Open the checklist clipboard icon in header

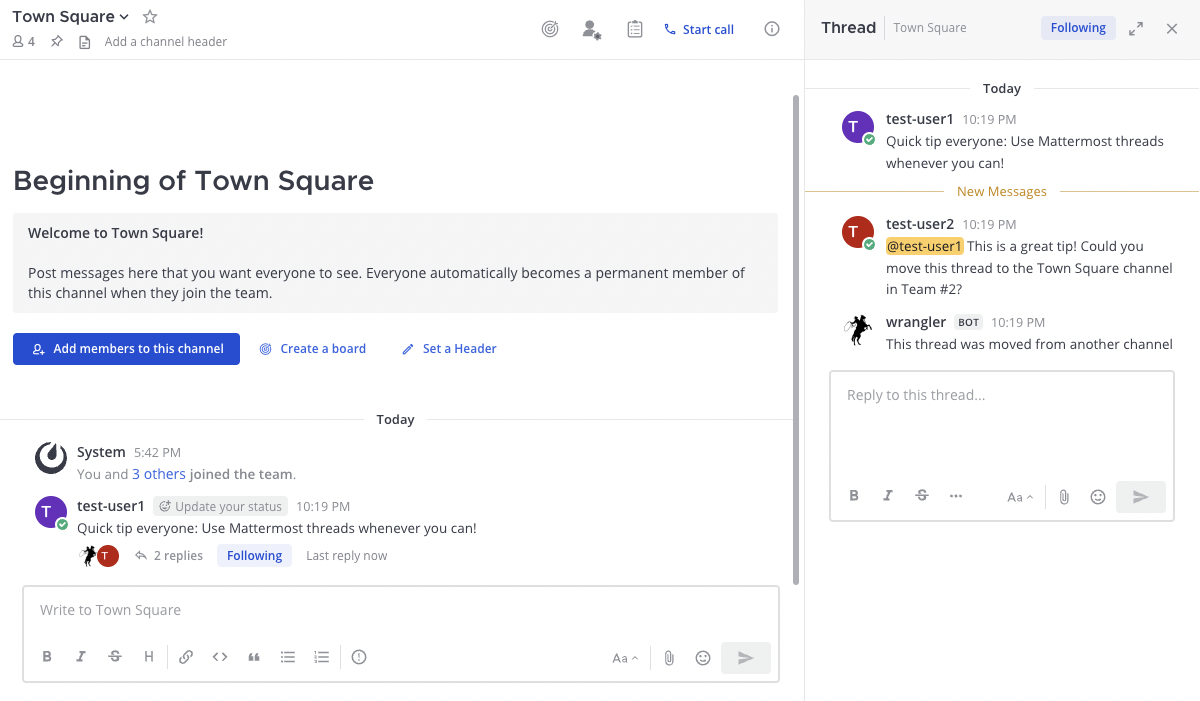(x=635, y=29)
